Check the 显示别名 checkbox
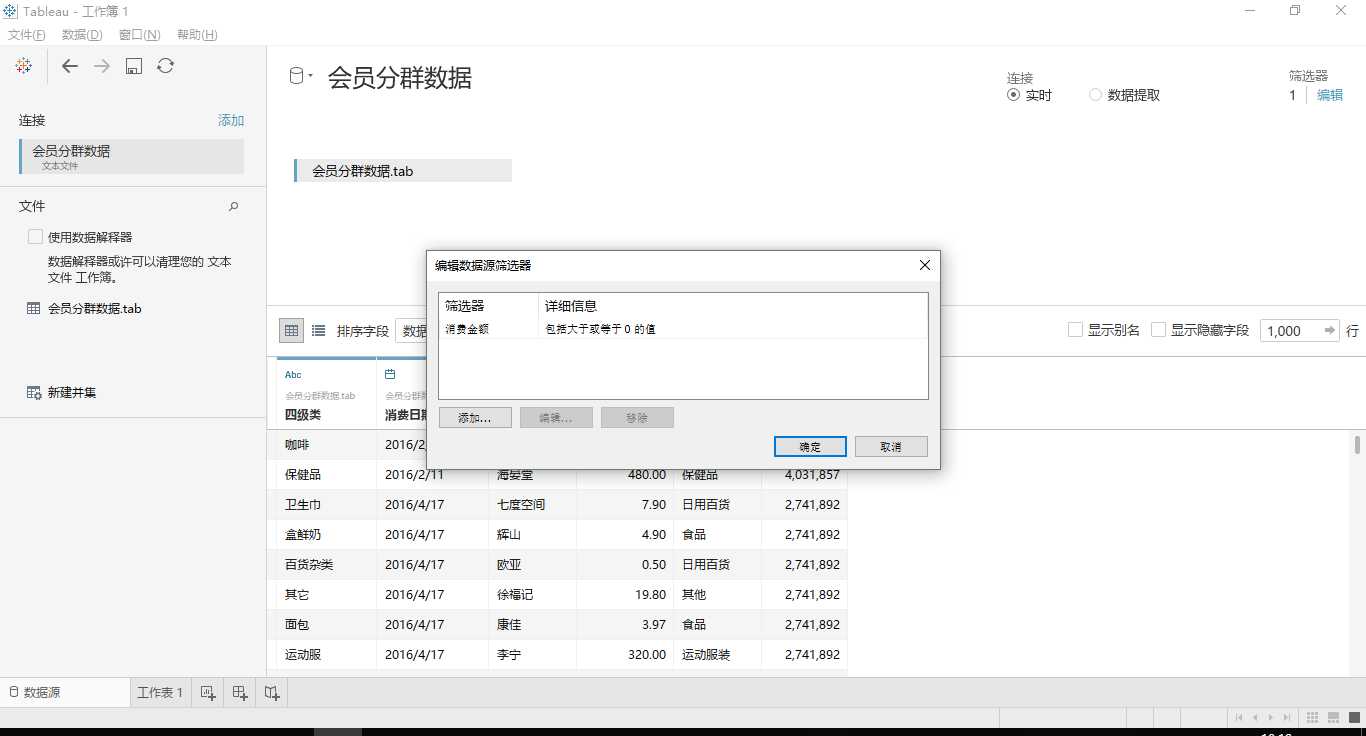1366x736 pixels. pyautogui.click(x=1075, y=330)
